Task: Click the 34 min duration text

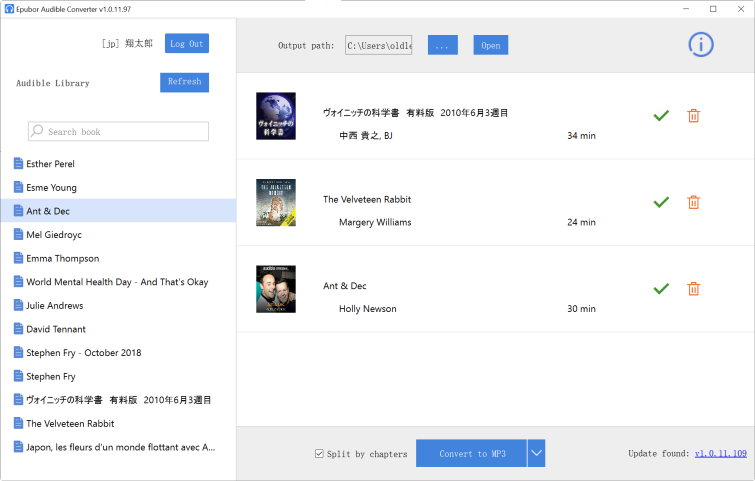Action: [x=581, y=136]
